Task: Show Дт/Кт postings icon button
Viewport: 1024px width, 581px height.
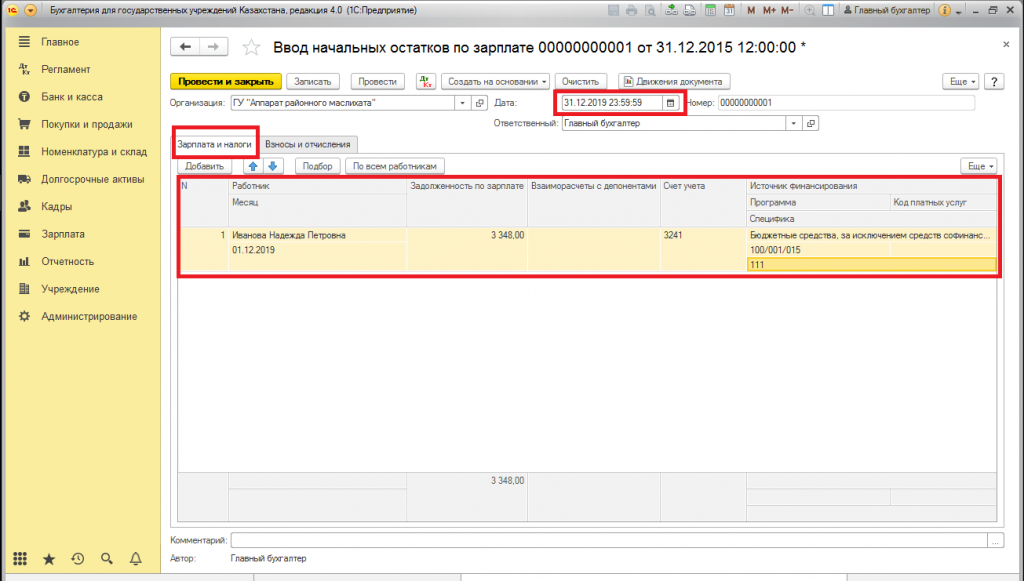Action: 424,81
